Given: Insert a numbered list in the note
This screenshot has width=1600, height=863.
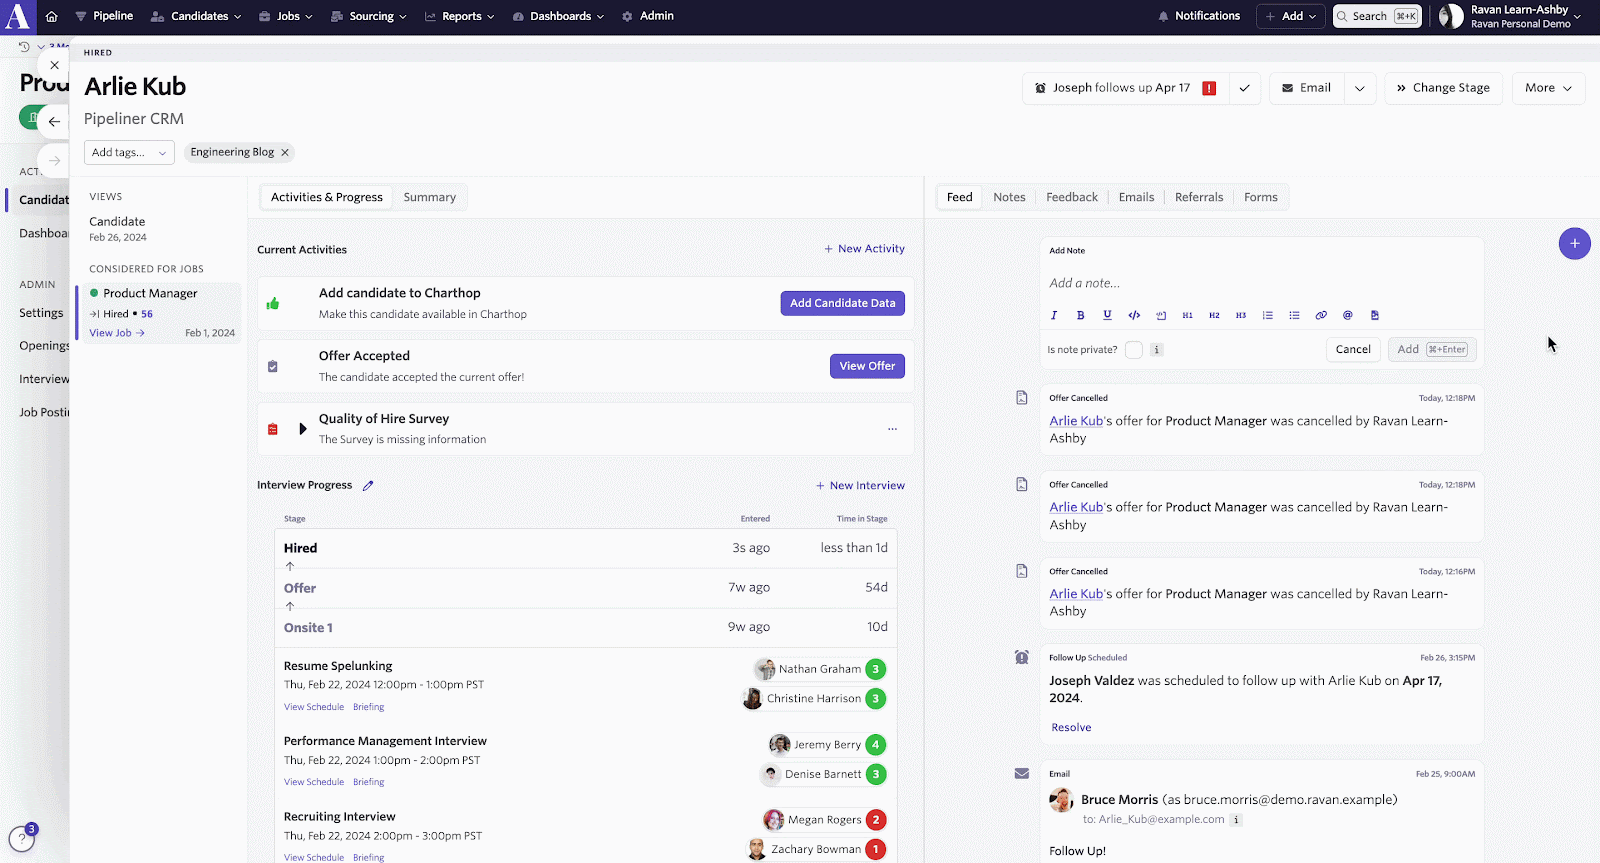Looking at the screenshot, I should [1267, 315].
